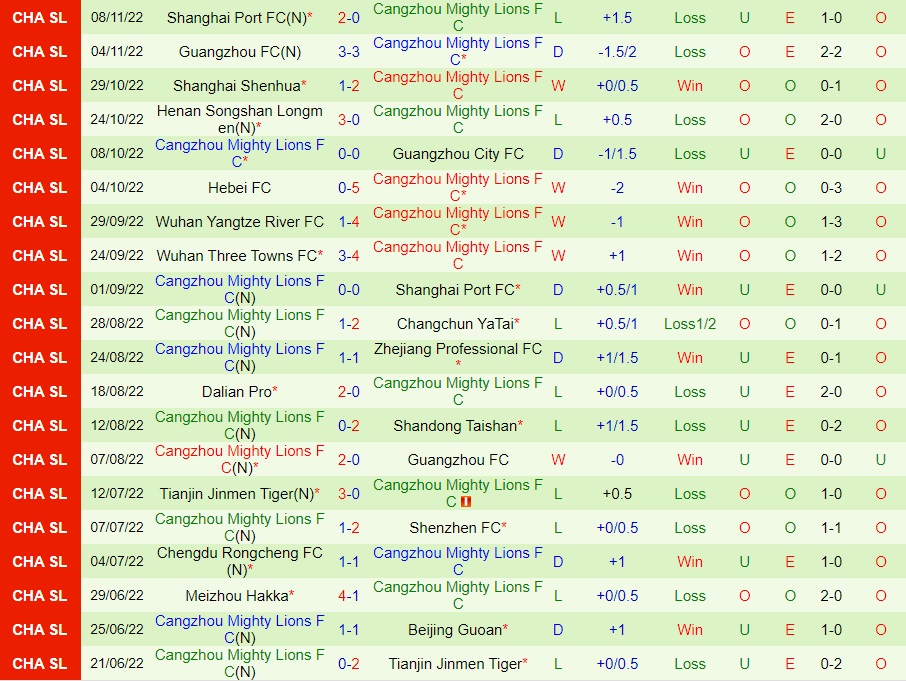
Task: Click the 2-0 score of the top match
Action: click(x=348, y=16)
